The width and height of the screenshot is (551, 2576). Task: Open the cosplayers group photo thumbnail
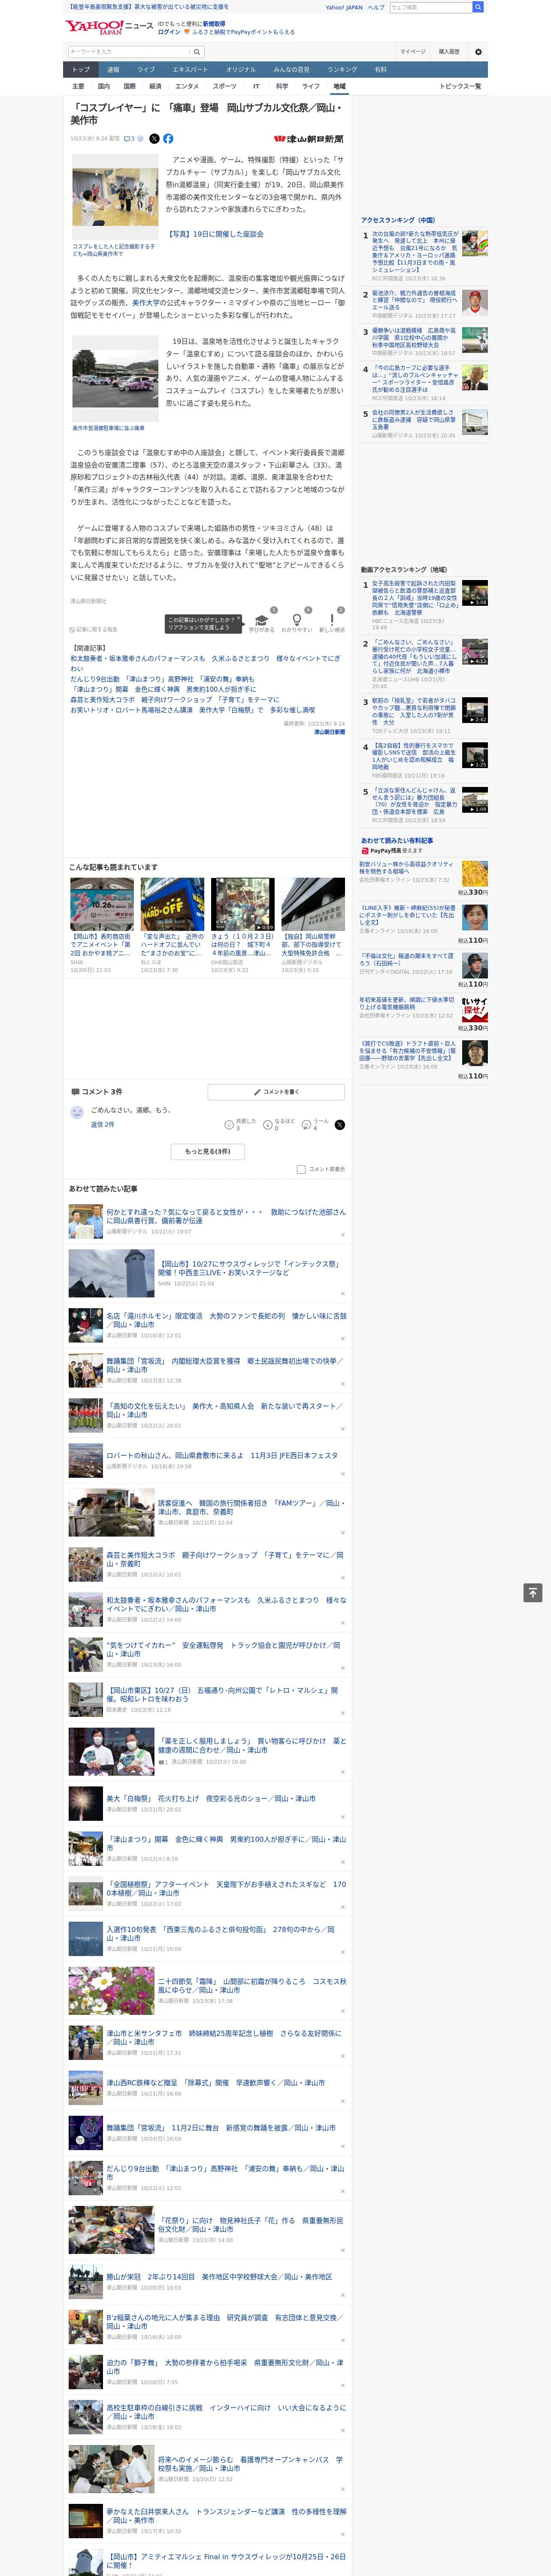[115, 197]
